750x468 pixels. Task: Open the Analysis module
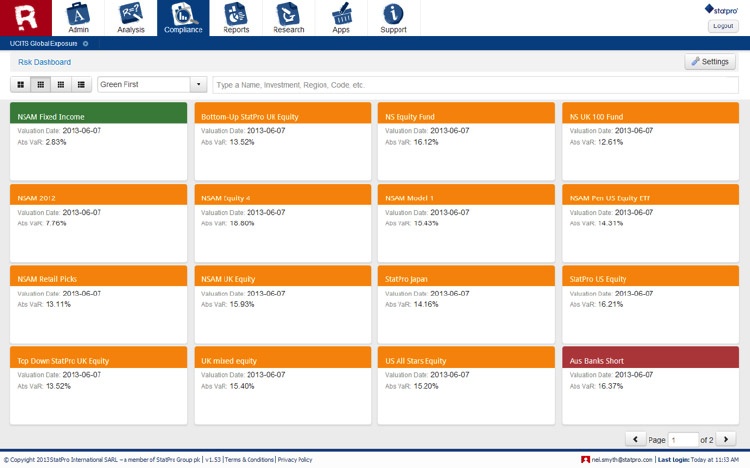[130, 17]
